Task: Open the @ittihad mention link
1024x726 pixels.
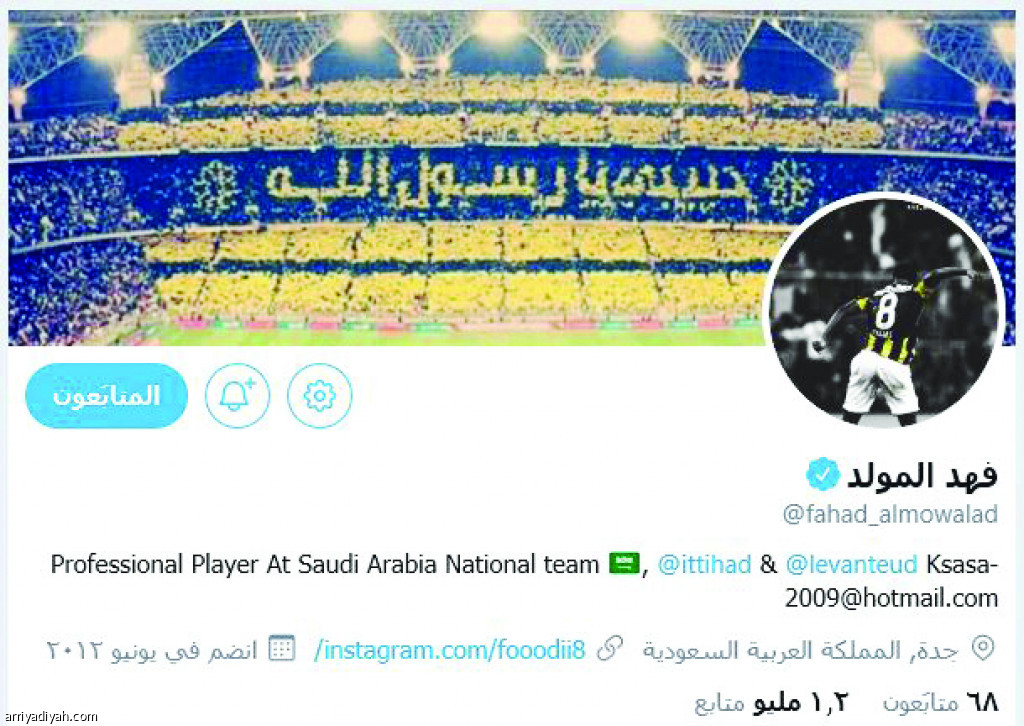Action: (x=704, y=564)
